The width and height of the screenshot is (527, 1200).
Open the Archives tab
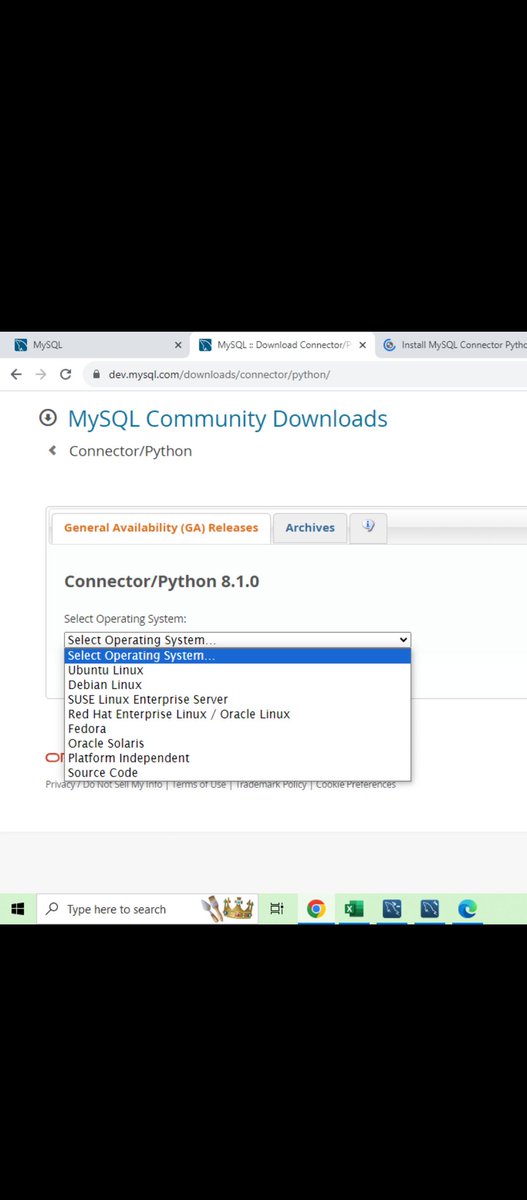pyautogui.click(x=310, y=528)
